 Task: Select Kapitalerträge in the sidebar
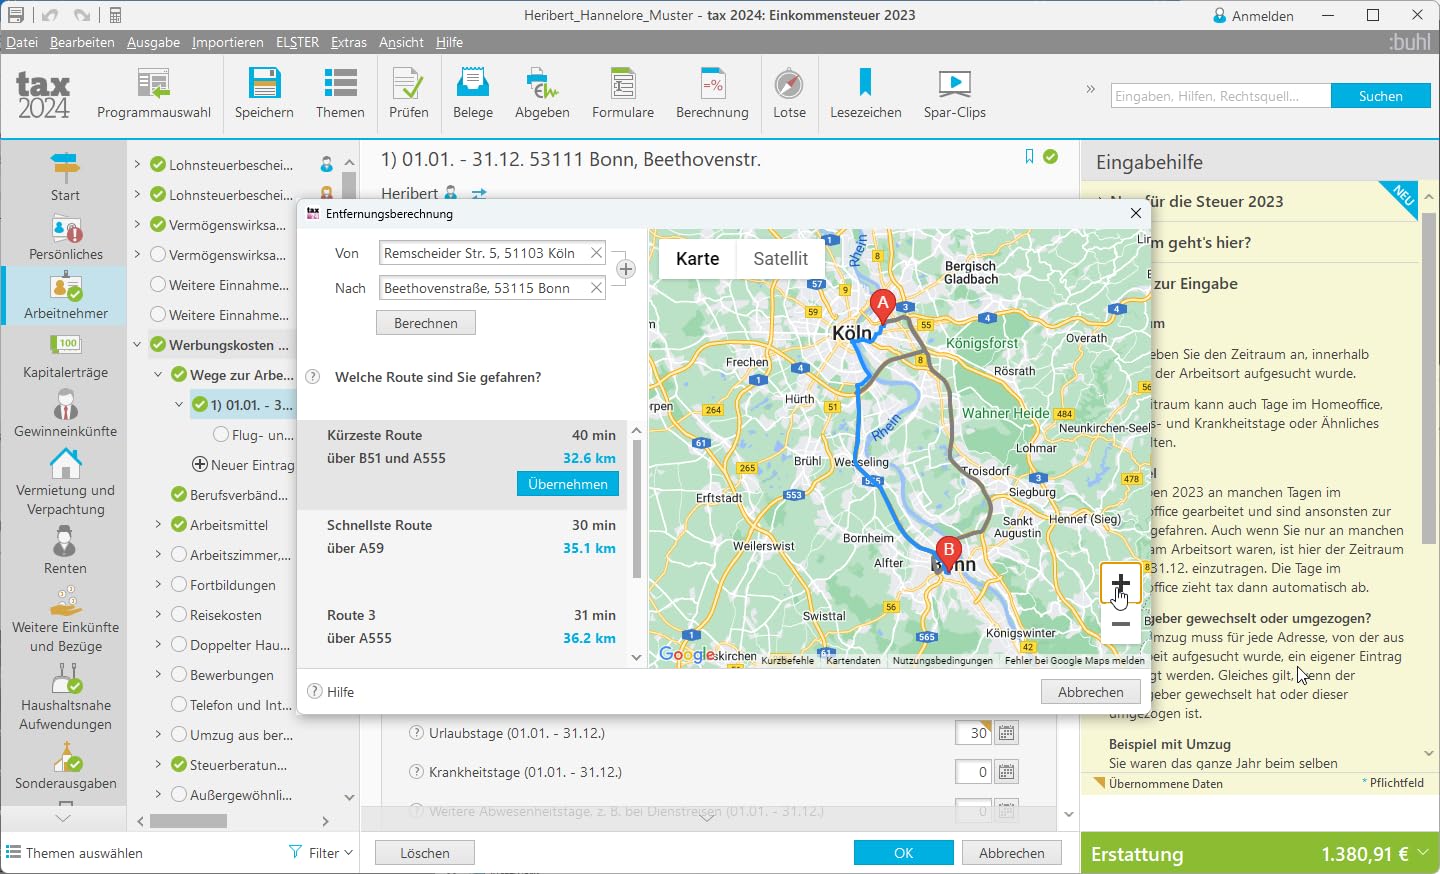(x=66, y=356)
